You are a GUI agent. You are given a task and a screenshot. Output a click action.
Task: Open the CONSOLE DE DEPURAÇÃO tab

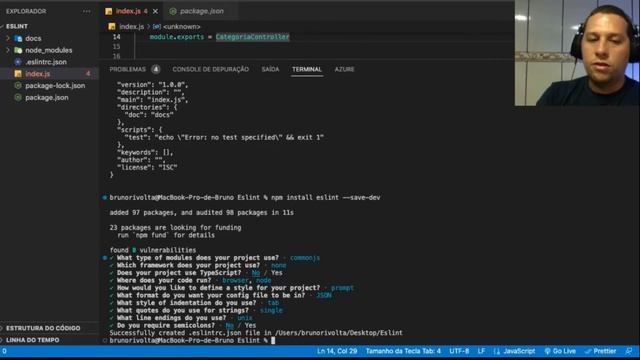pyautogui.click(x=211, y=69)
